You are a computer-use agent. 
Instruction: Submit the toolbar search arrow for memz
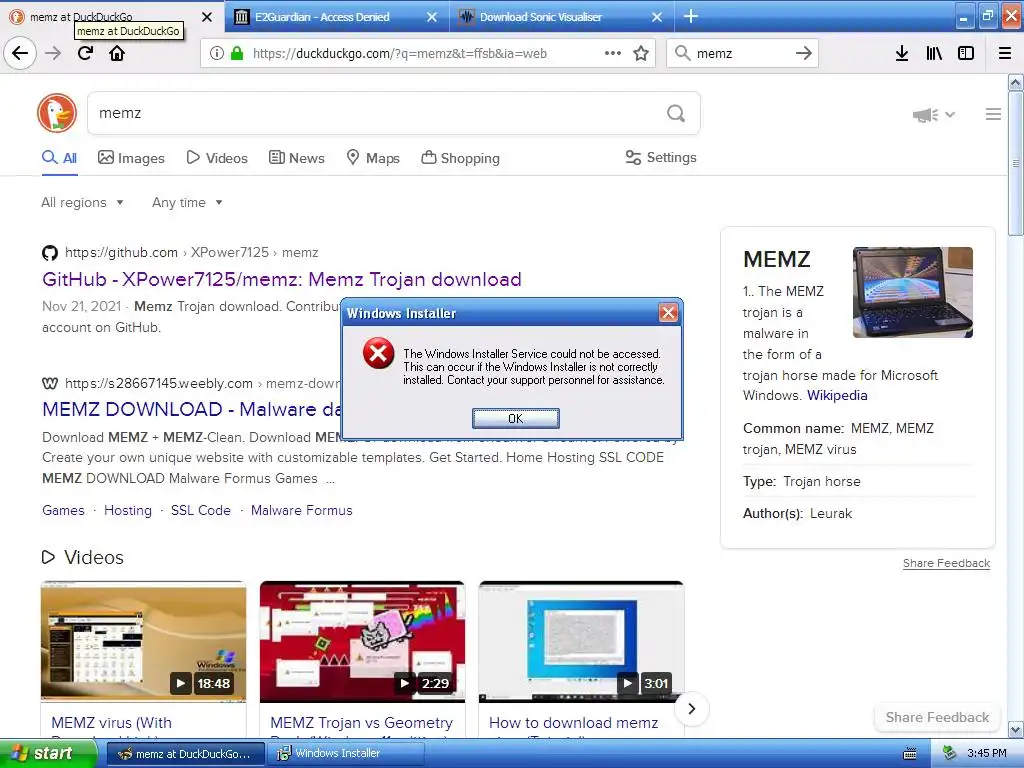click(804, 53)
